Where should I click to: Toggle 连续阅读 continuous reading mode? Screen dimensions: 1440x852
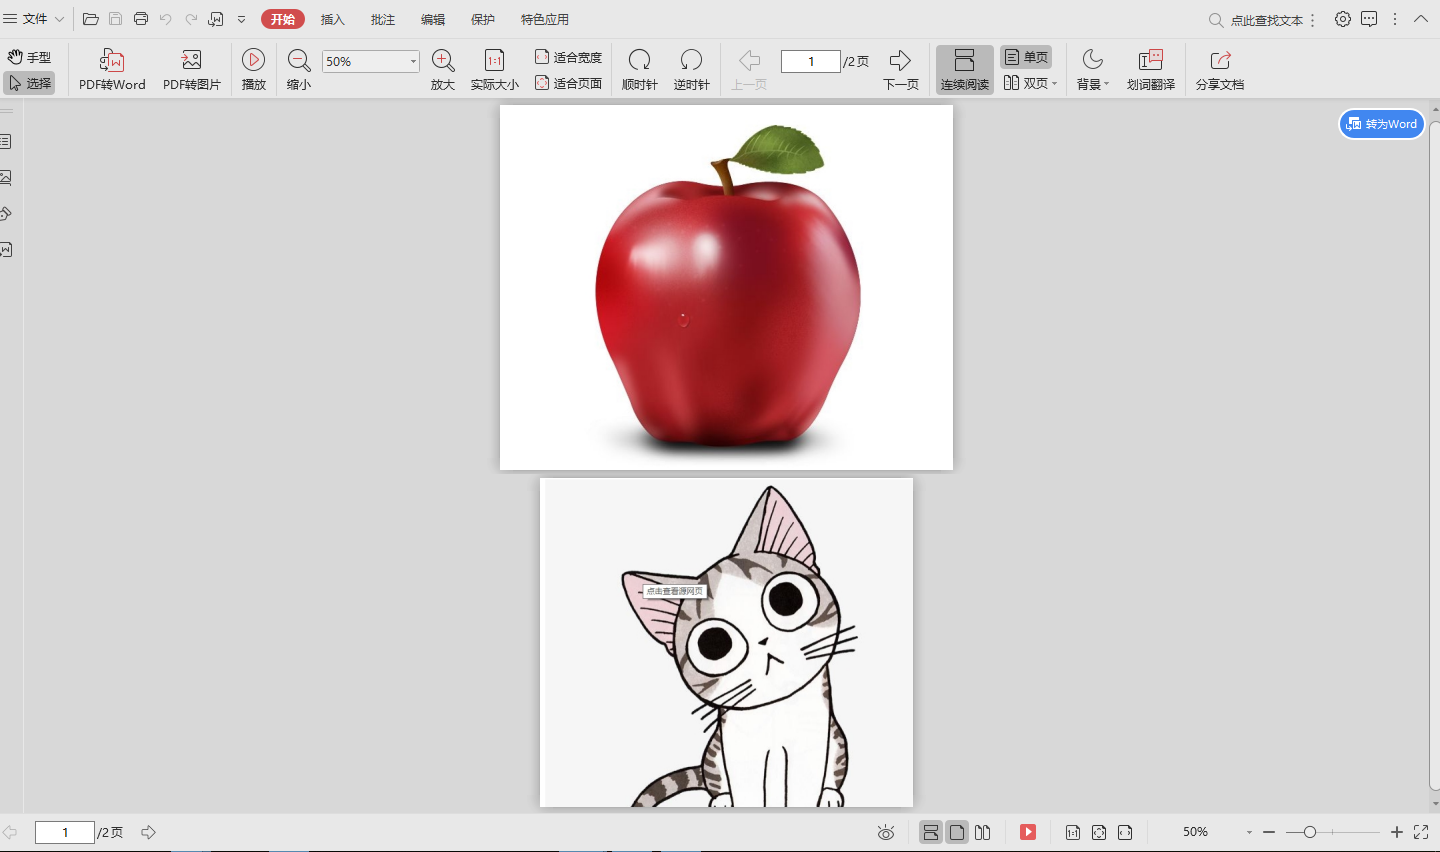964,70
